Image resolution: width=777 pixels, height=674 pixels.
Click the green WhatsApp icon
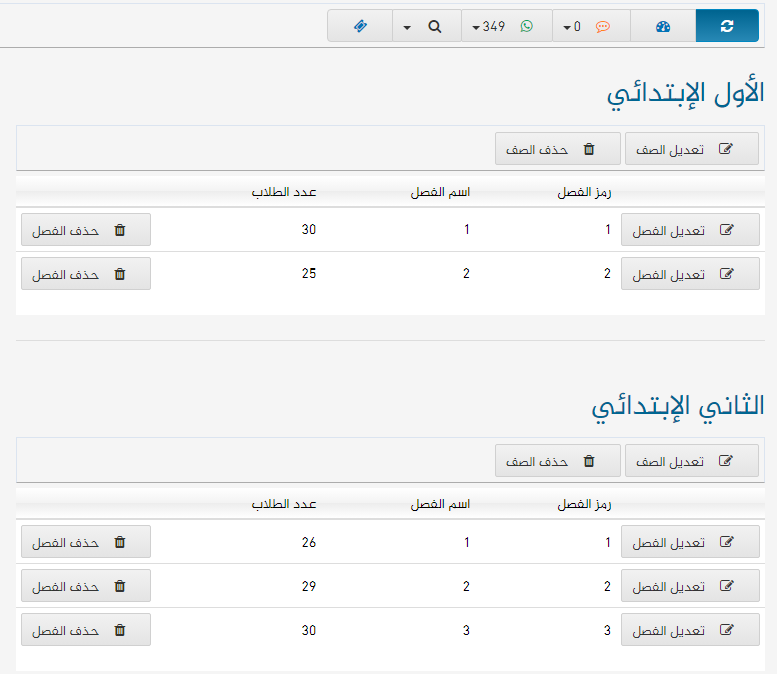point(526,26)
